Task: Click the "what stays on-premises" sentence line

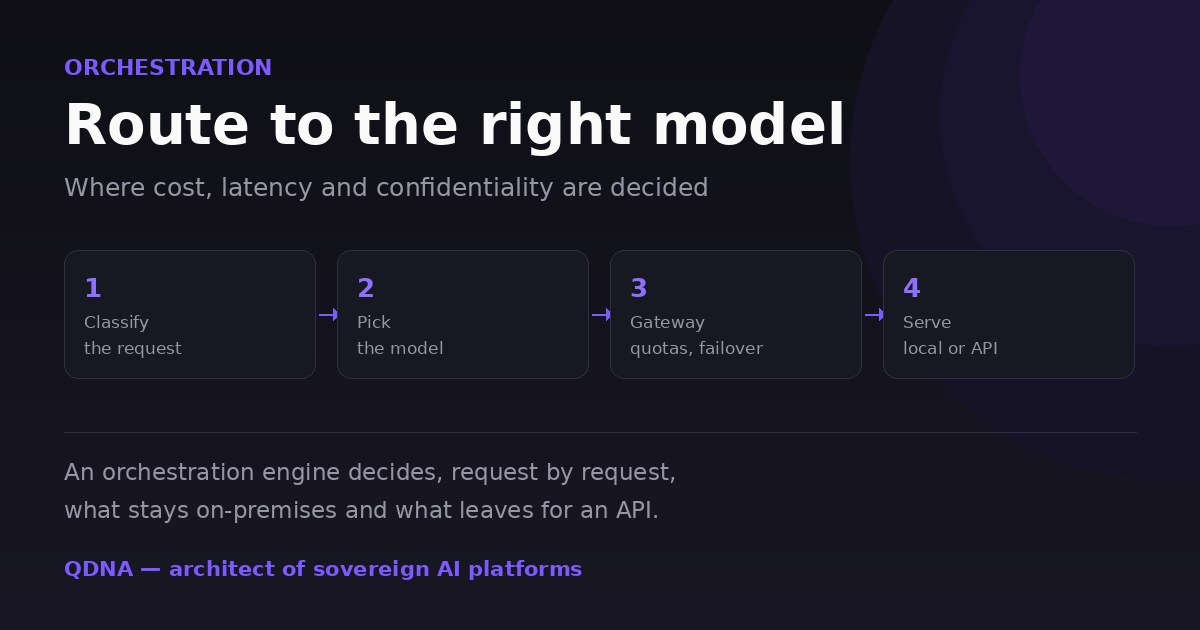Action: (x=362, y=511)
